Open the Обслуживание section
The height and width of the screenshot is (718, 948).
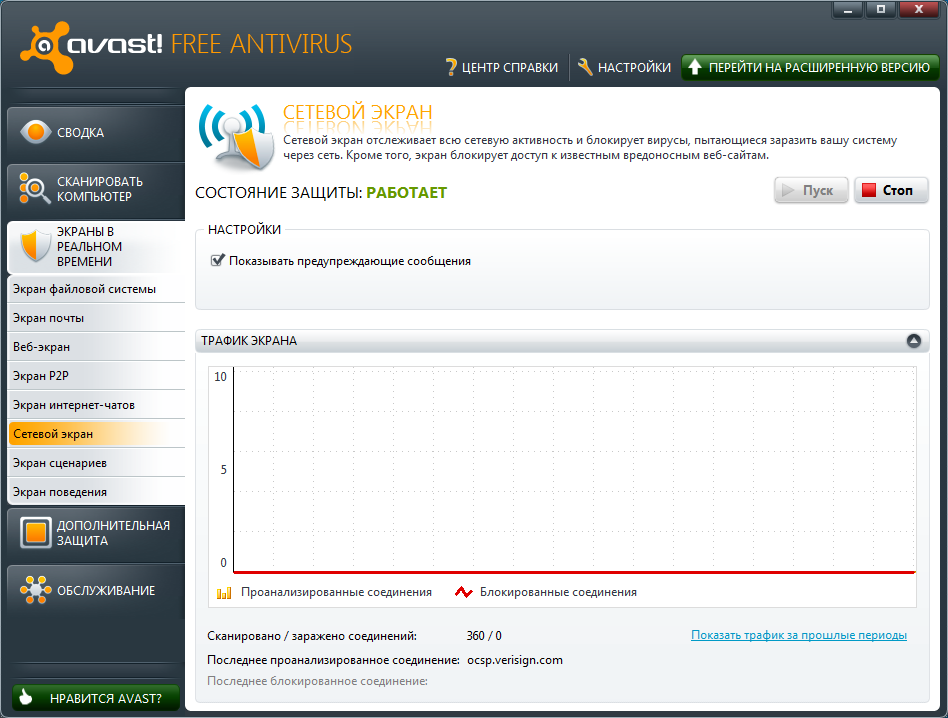click(96, 590)
